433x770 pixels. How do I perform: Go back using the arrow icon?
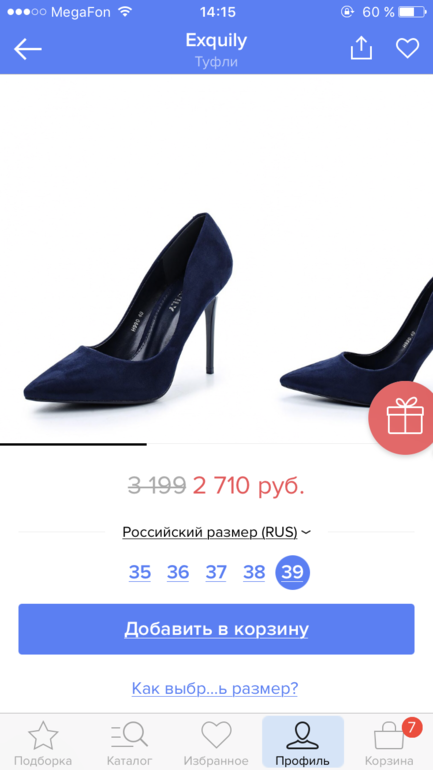pyautogui.click(x=28, y=49)
